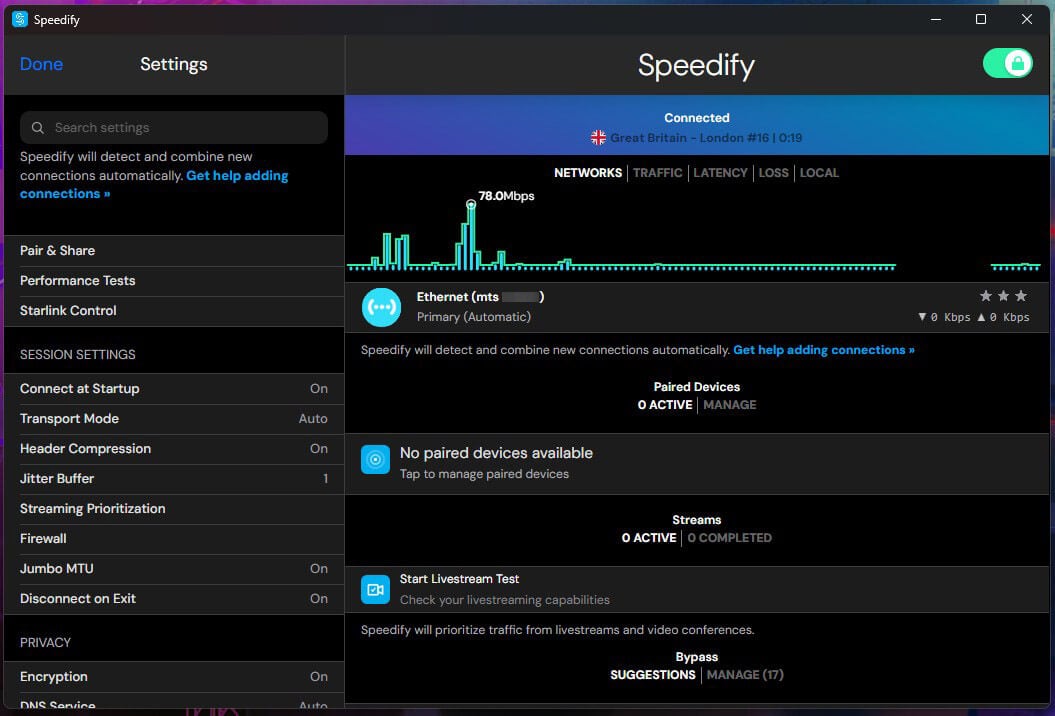
Task: Select the 0 ACTIVE streams tab
Action: pos(649,538)
